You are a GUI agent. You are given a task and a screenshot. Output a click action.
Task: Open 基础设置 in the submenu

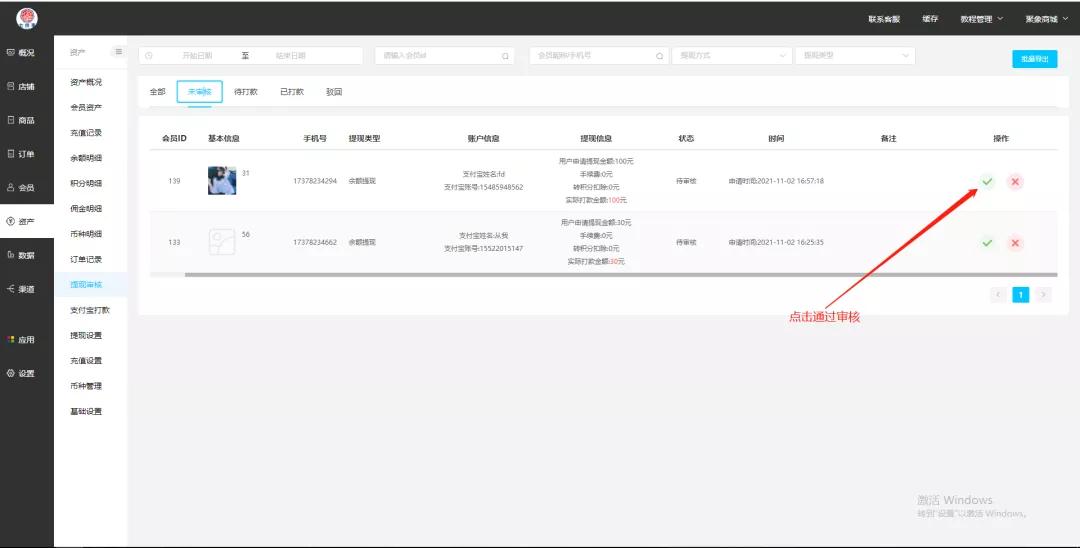[x=86, y=411]
